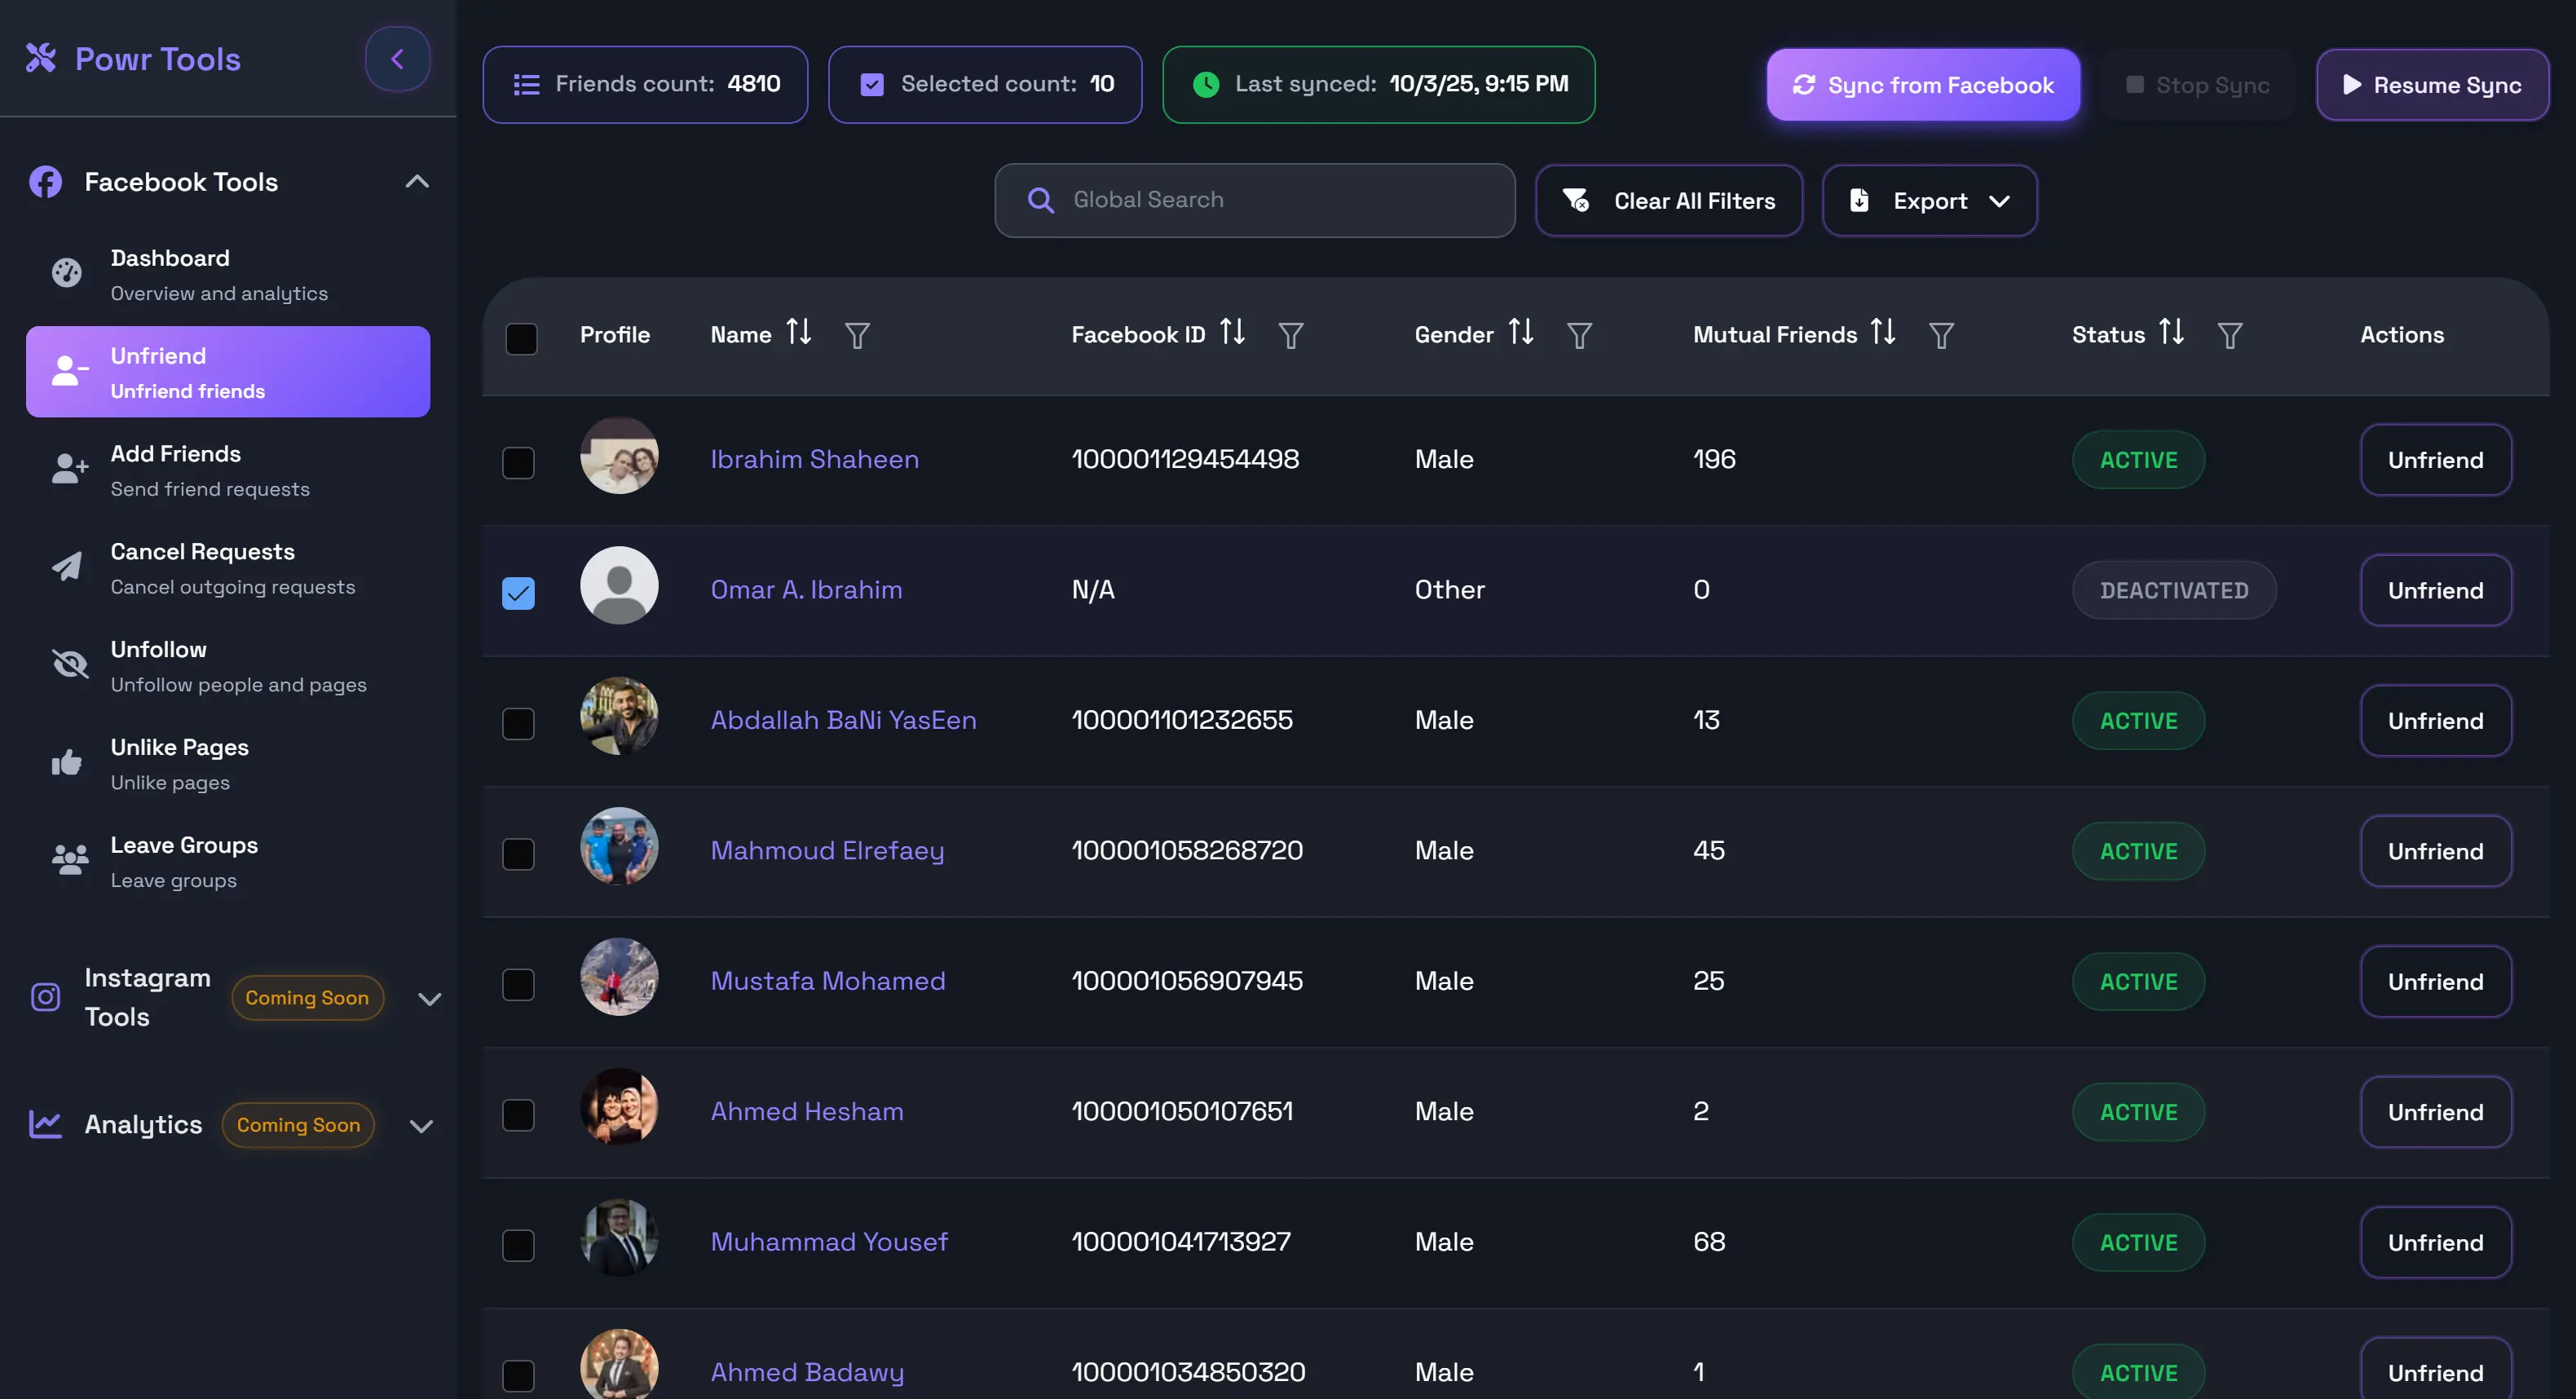Screen dimensions: 2576x1399
Task: Select the Ahmed Badawy row checkbox
Action: pos(518,1376)
